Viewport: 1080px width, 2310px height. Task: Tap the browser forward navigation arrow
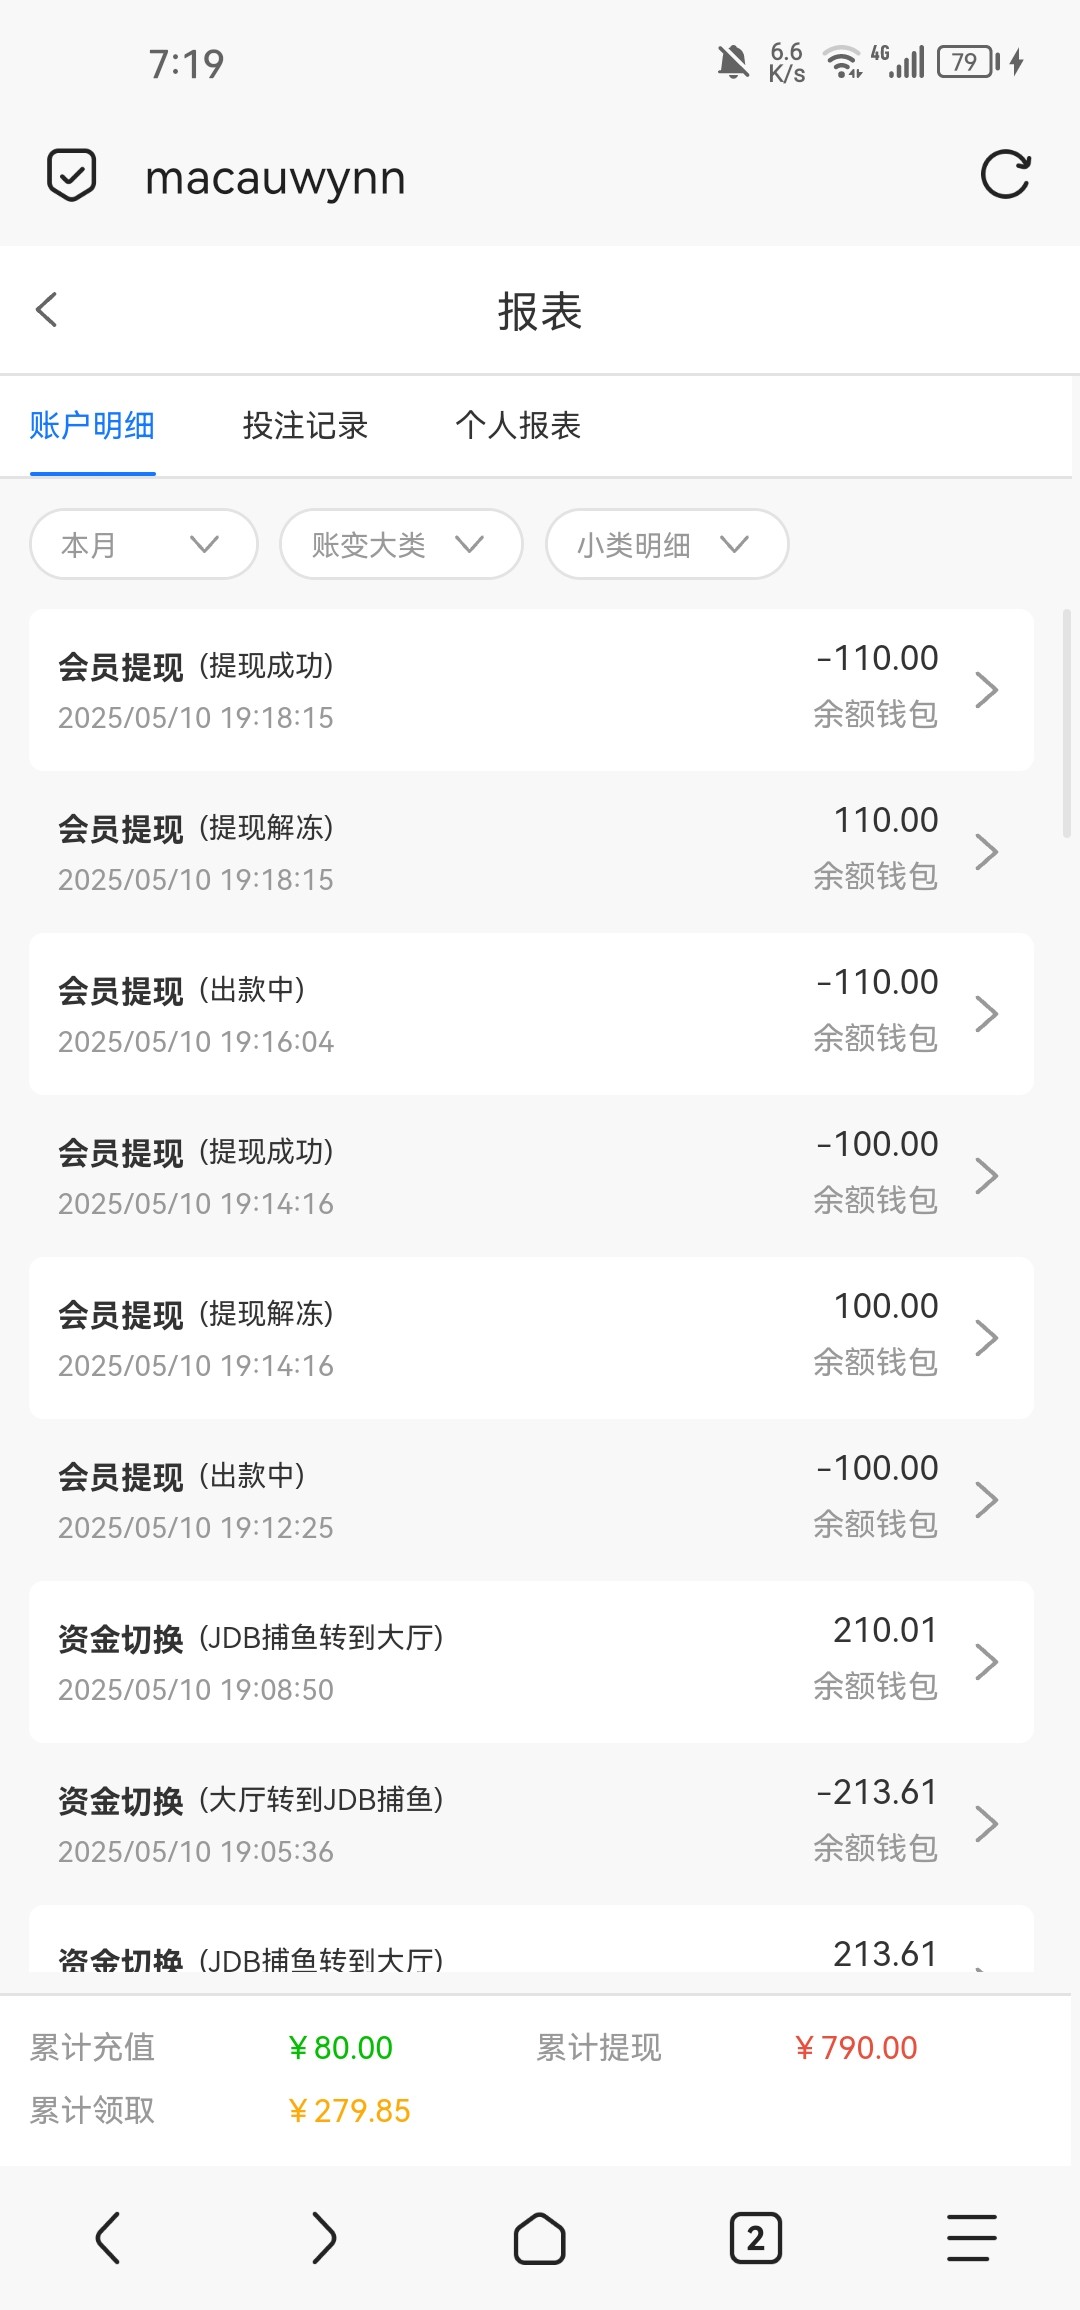324,2237
